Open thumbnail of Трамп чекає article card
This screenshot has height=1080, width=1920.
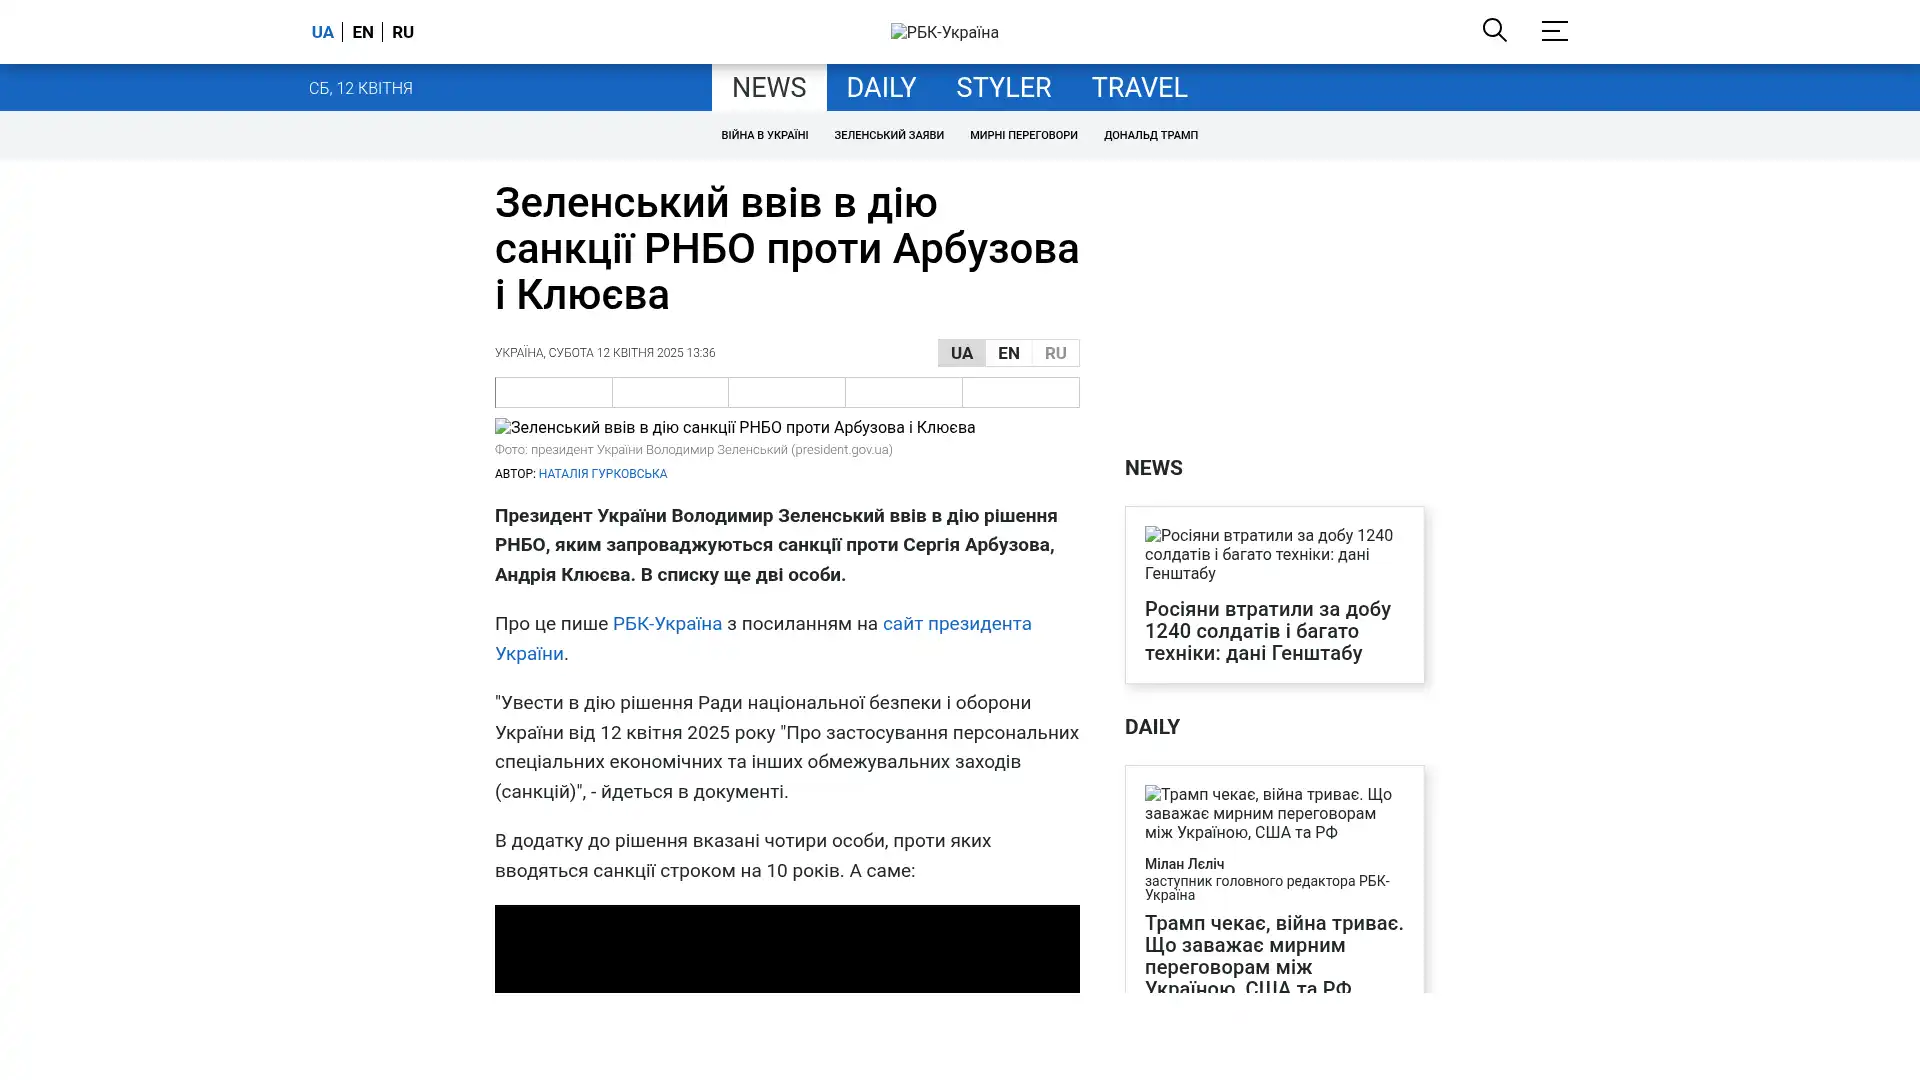tap(1274, 813)
